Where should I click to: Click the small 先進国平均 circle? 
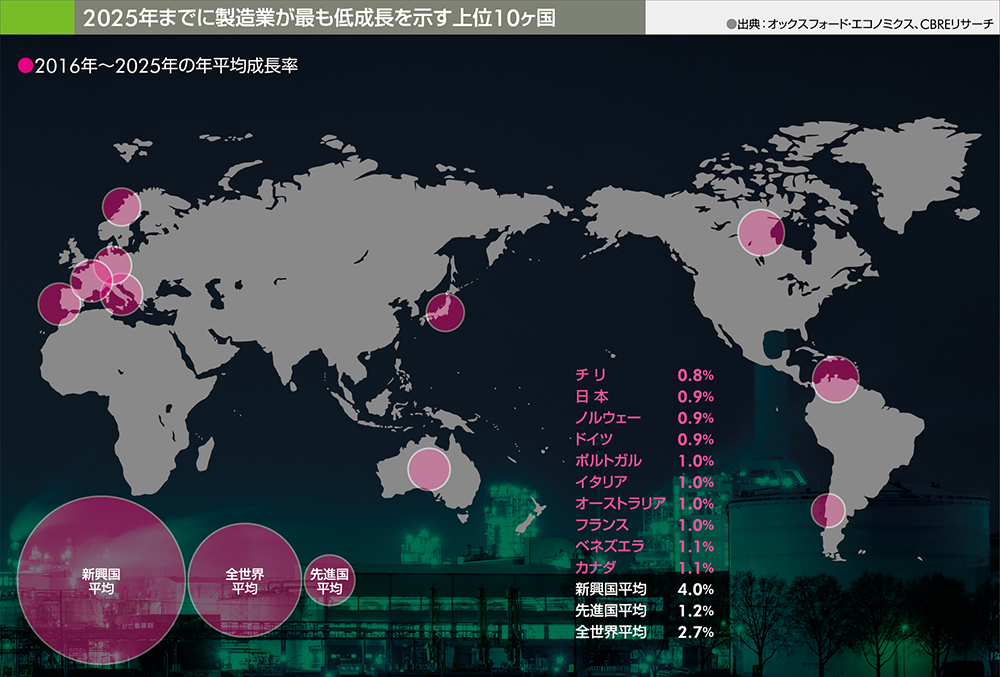329,581
